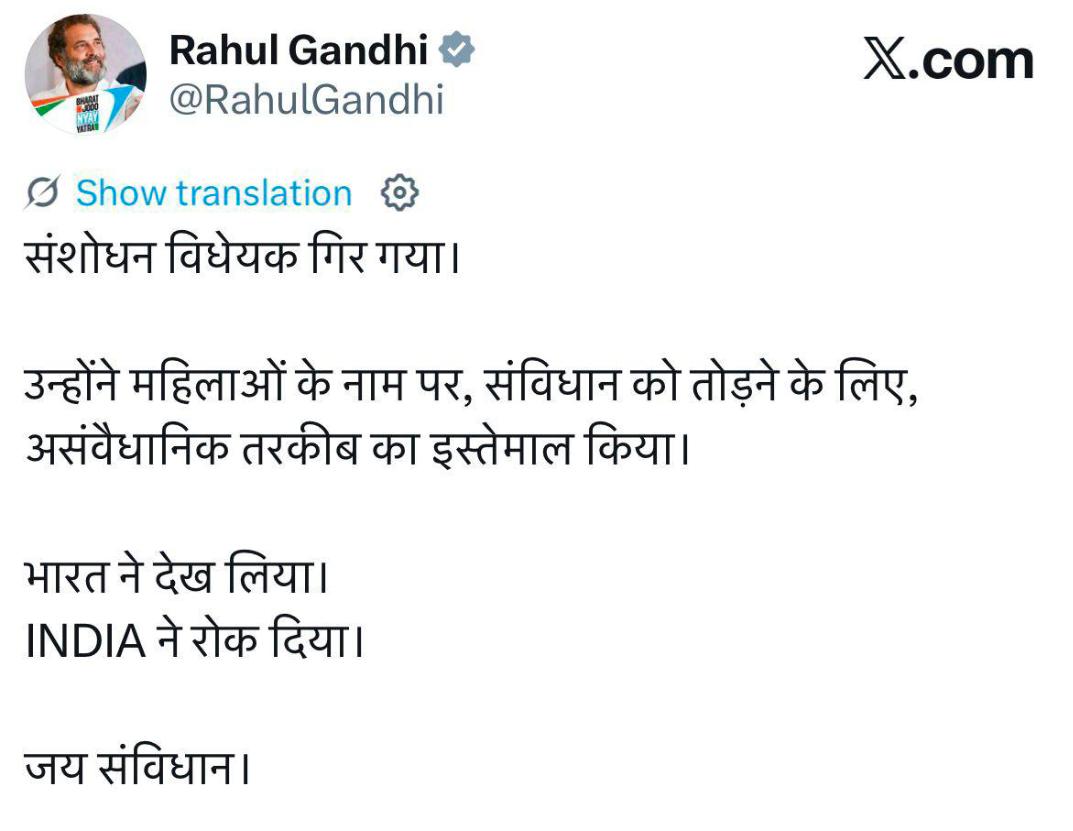This screenshot has height=831, width=1073.
Task: Click the crossed-circle translation icon
Action: [x=43, y=193]
